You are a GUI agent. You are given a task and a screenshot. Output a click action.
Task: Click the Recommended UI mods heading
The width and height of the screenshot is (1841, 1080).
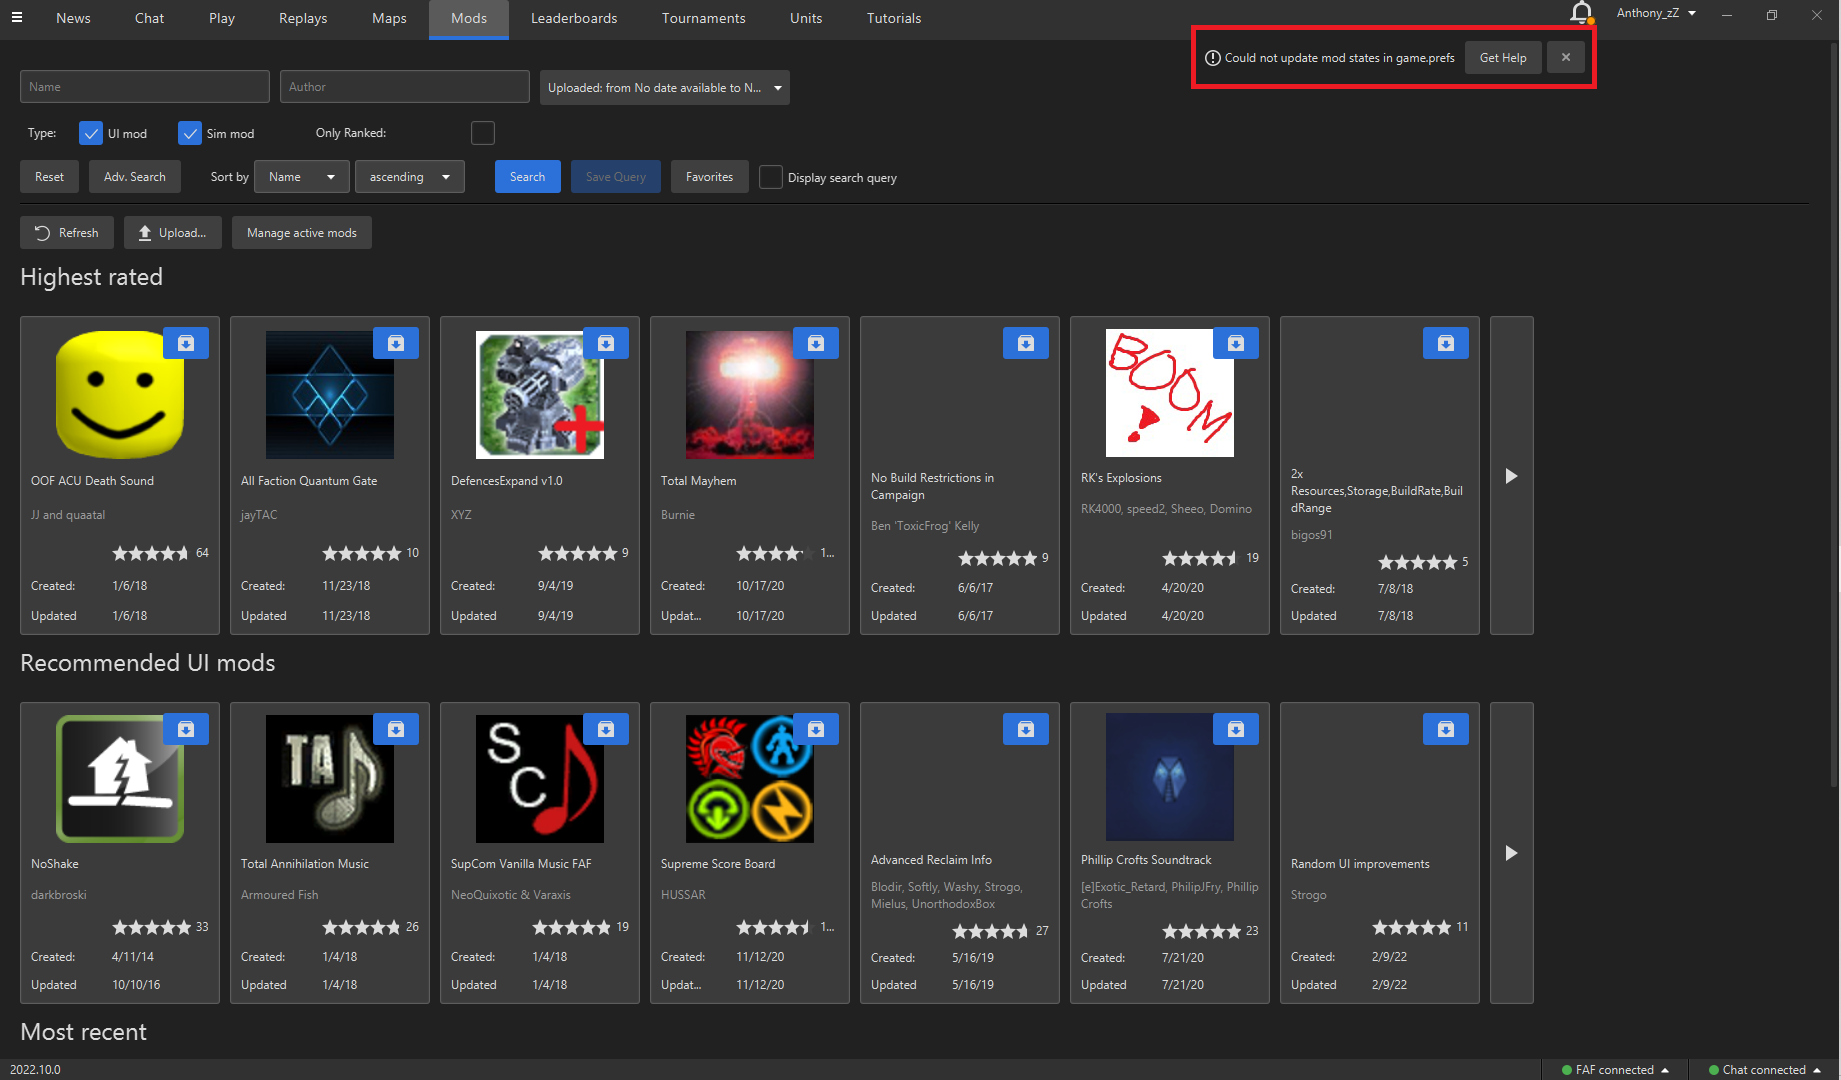[147, 663]
